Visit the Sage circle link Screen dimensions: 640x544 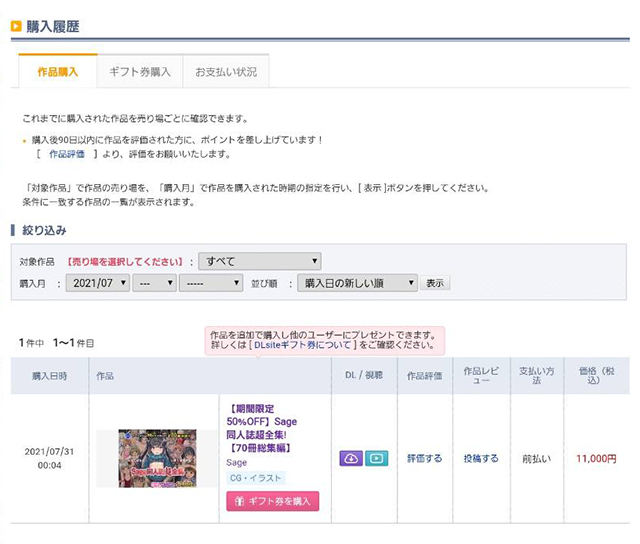point(236,463)
